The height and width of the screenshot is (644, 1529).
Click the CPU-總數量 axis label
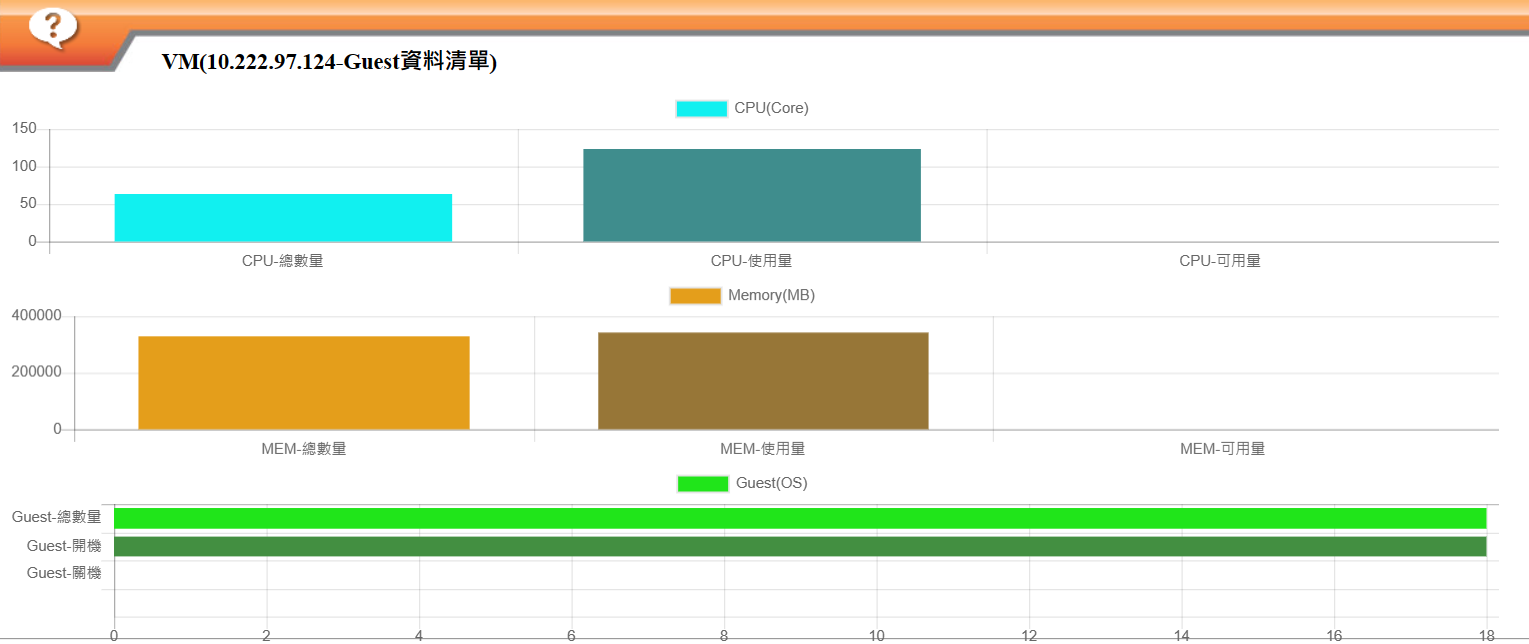tap(283, 261)
